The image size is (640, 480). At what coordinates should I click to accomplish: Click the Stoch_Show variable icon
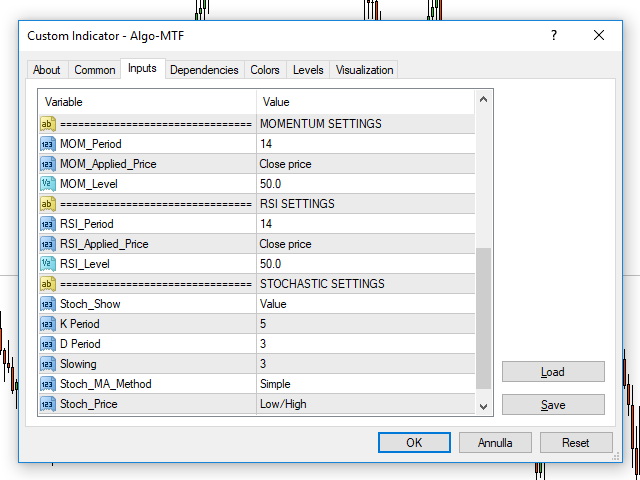coord(47,304)
